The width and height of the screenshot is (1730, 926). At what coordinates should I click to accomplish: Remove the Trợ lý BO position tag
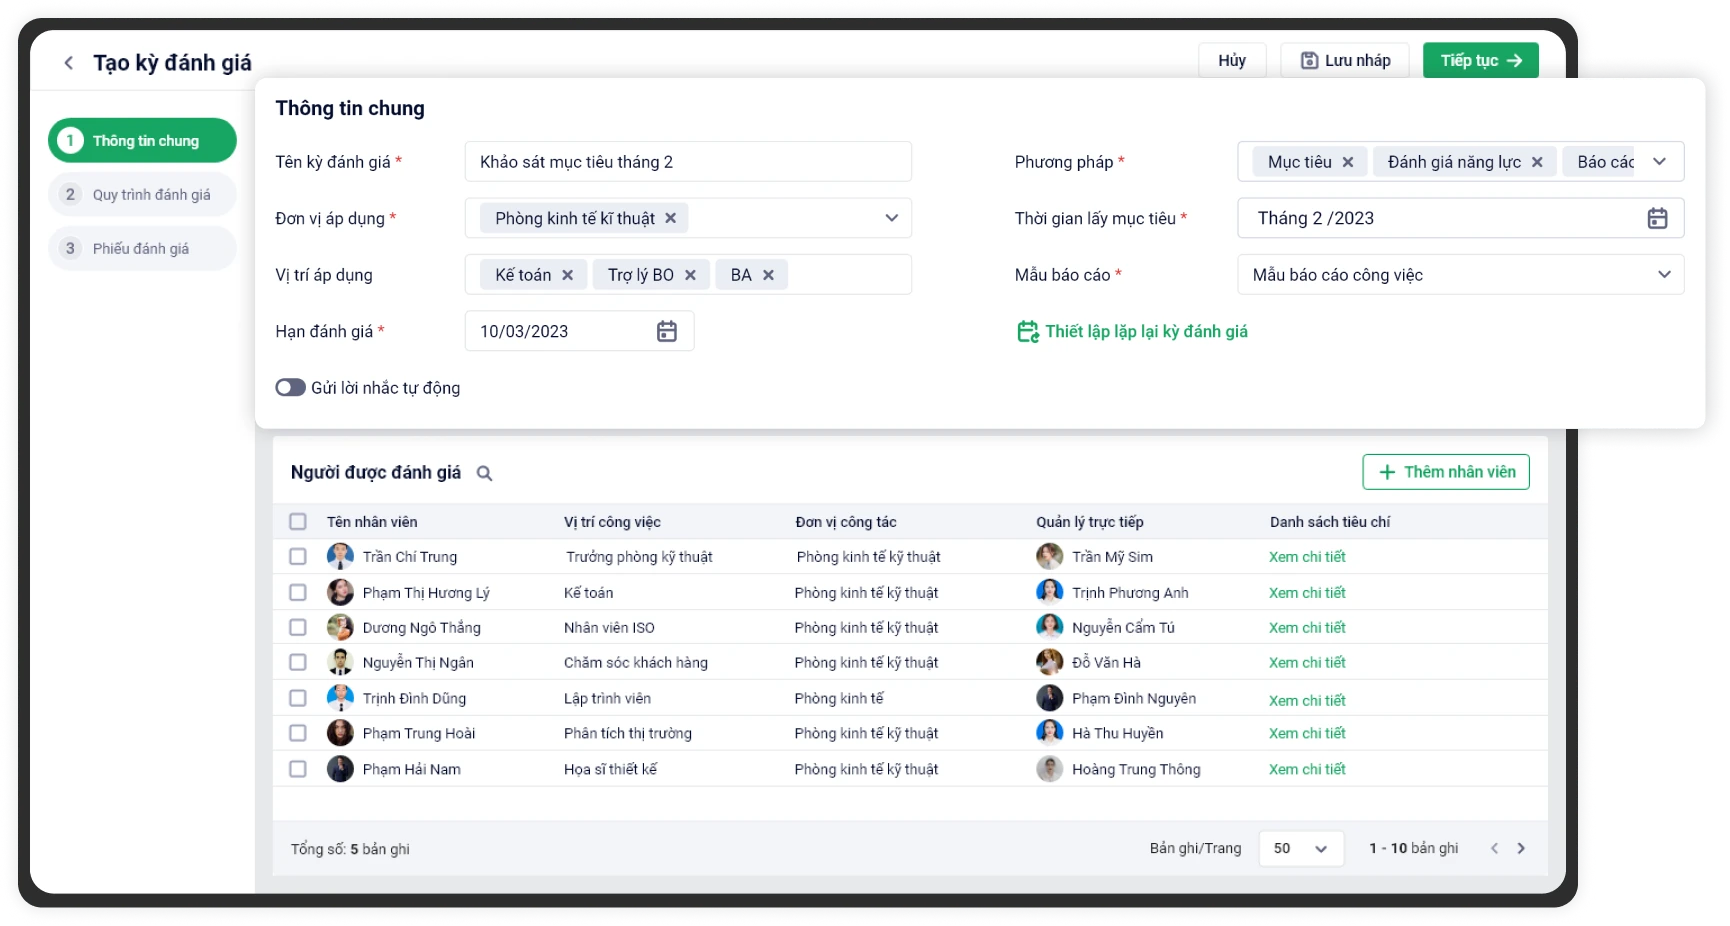point(690,275)
